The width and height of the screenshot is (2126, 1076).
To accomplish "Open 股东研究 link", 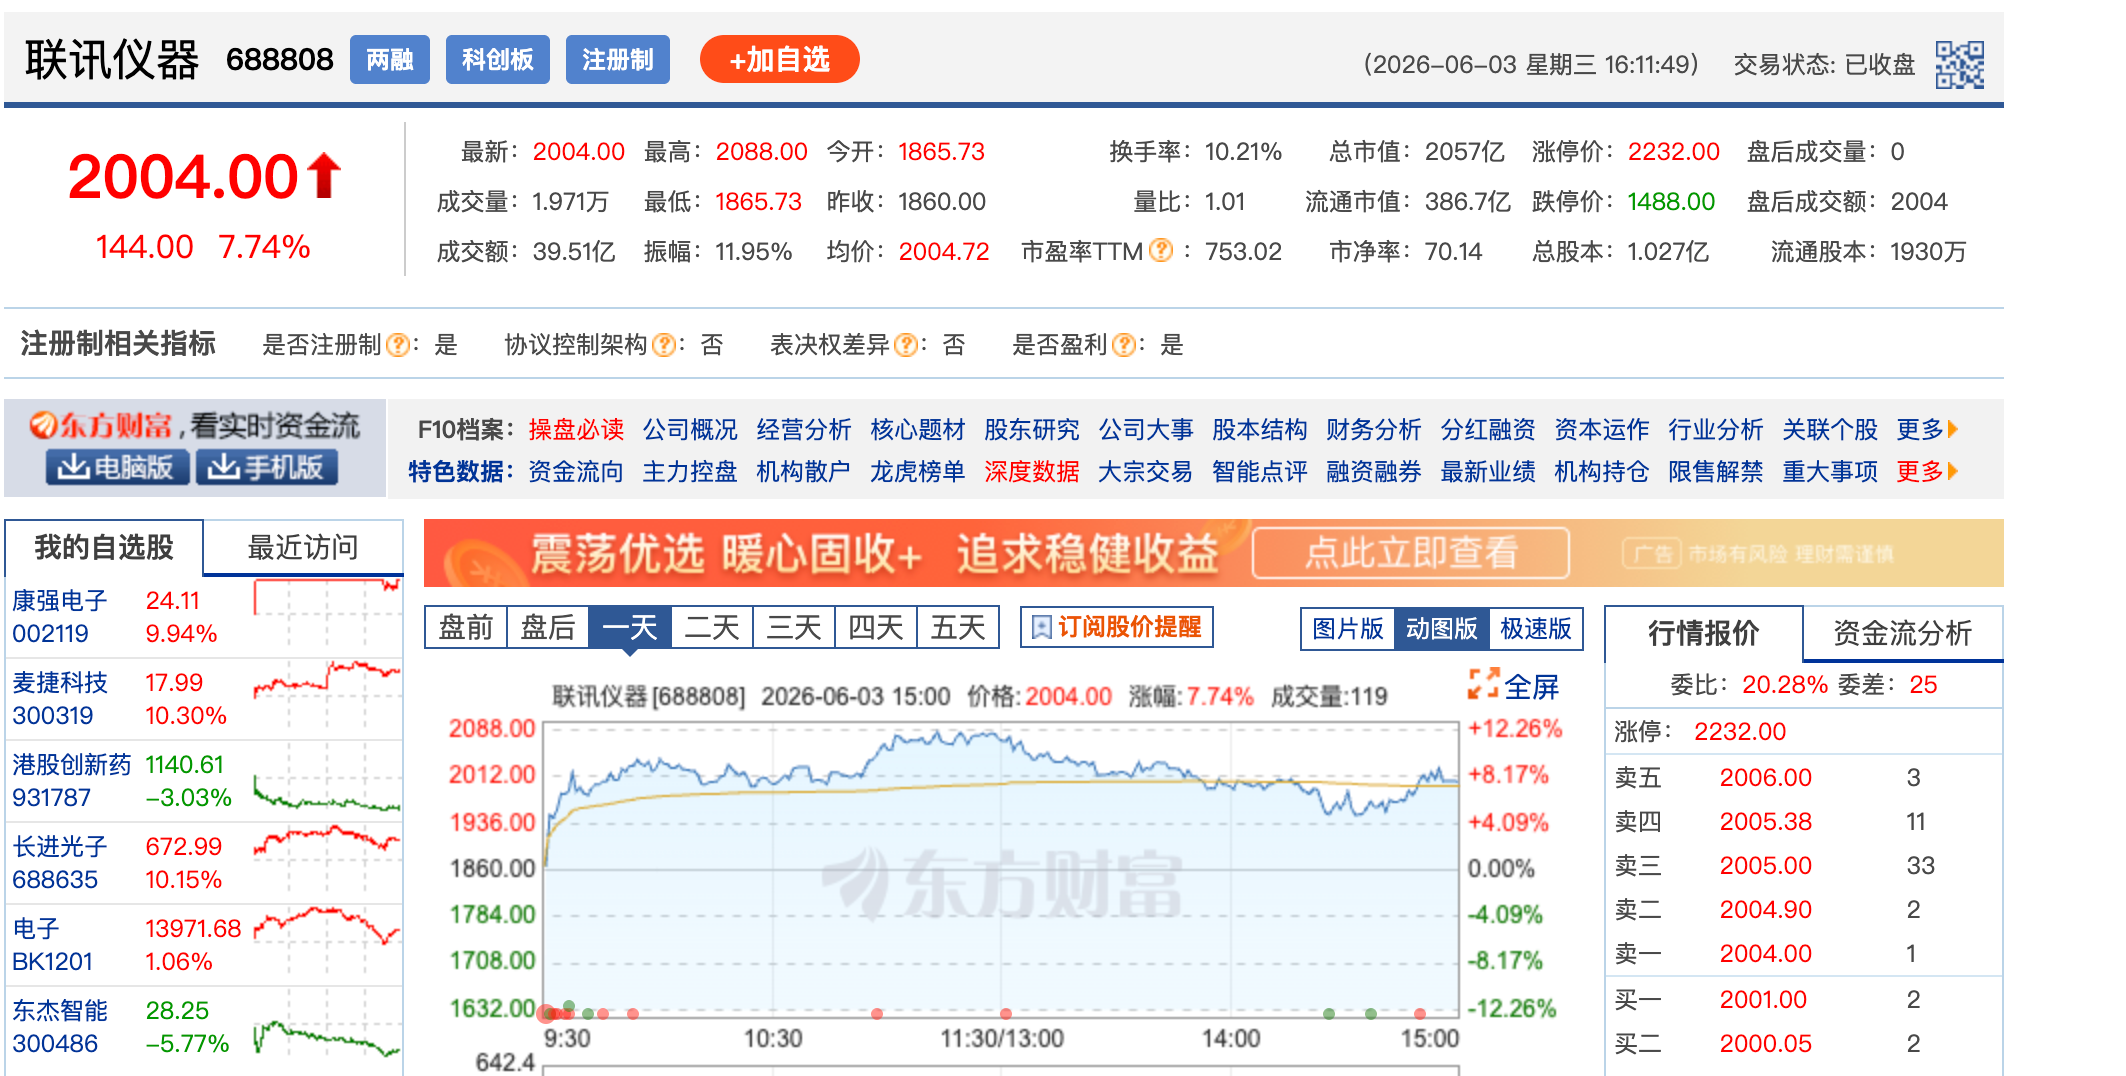I will pyautogui.click(x=1032, y=429).
